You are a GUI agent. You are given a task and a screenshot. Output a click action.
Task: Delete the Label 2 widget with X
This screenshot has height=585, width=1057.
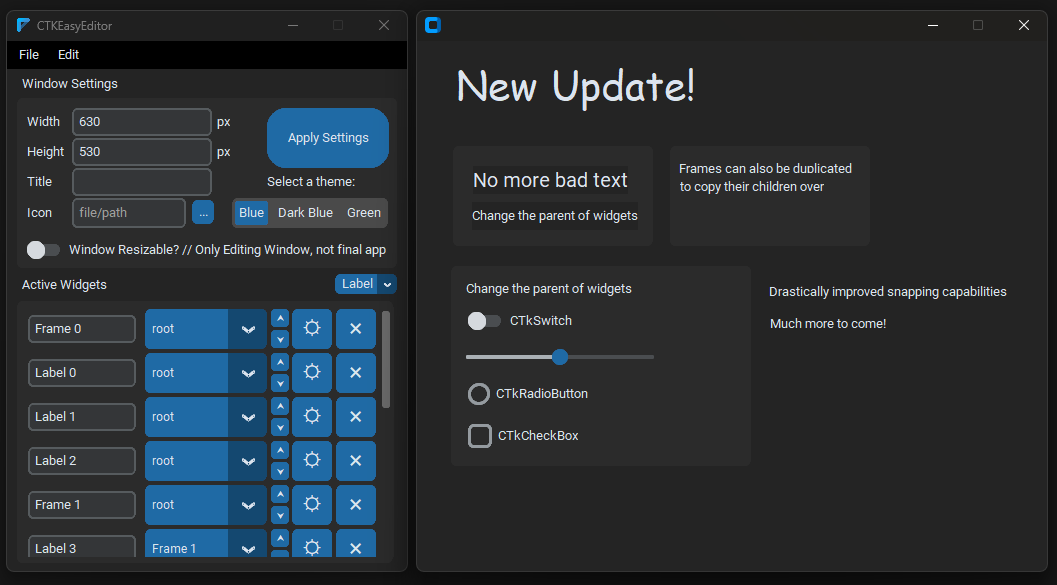356,460
